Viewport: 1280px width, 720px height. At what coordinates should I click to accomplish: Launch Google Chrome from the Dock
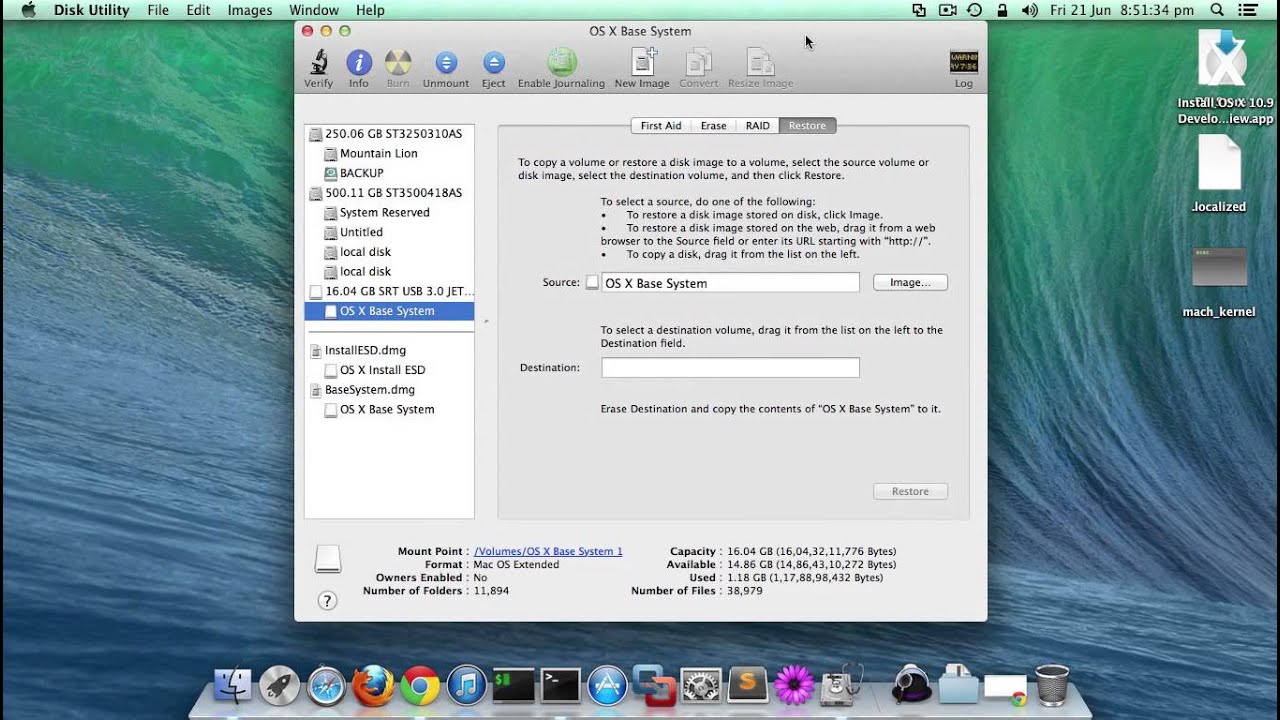click(x=420, y=685)
